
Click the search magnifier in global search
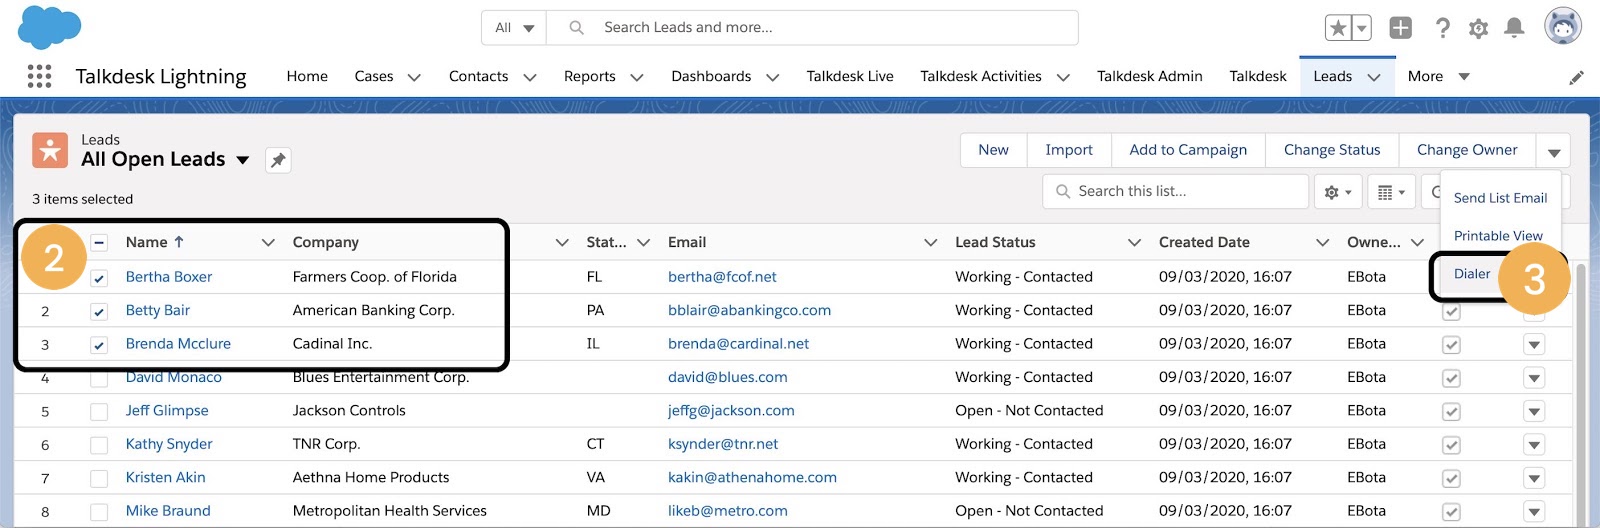tap(577, 28)
